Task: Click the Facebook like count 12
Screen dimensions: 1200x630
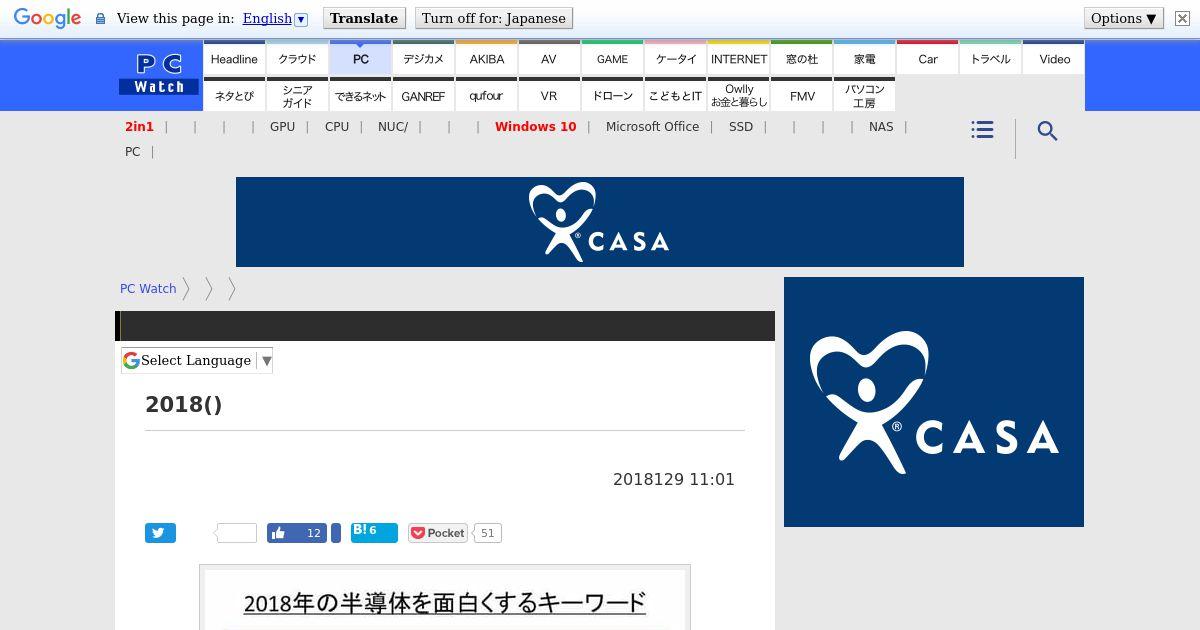Action: coord(313,533)
